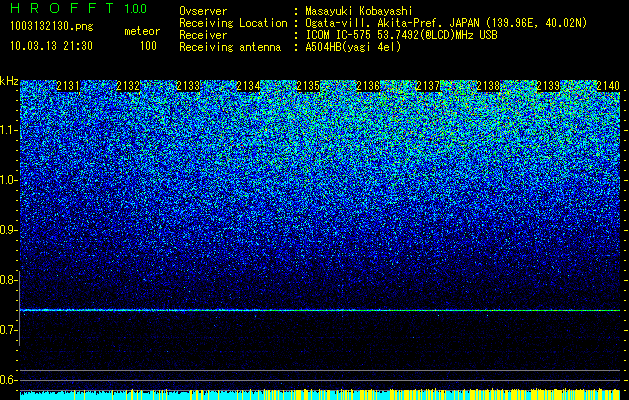The image size is (629, 400).
Task: Click time marker 2135
Action: 308,86
